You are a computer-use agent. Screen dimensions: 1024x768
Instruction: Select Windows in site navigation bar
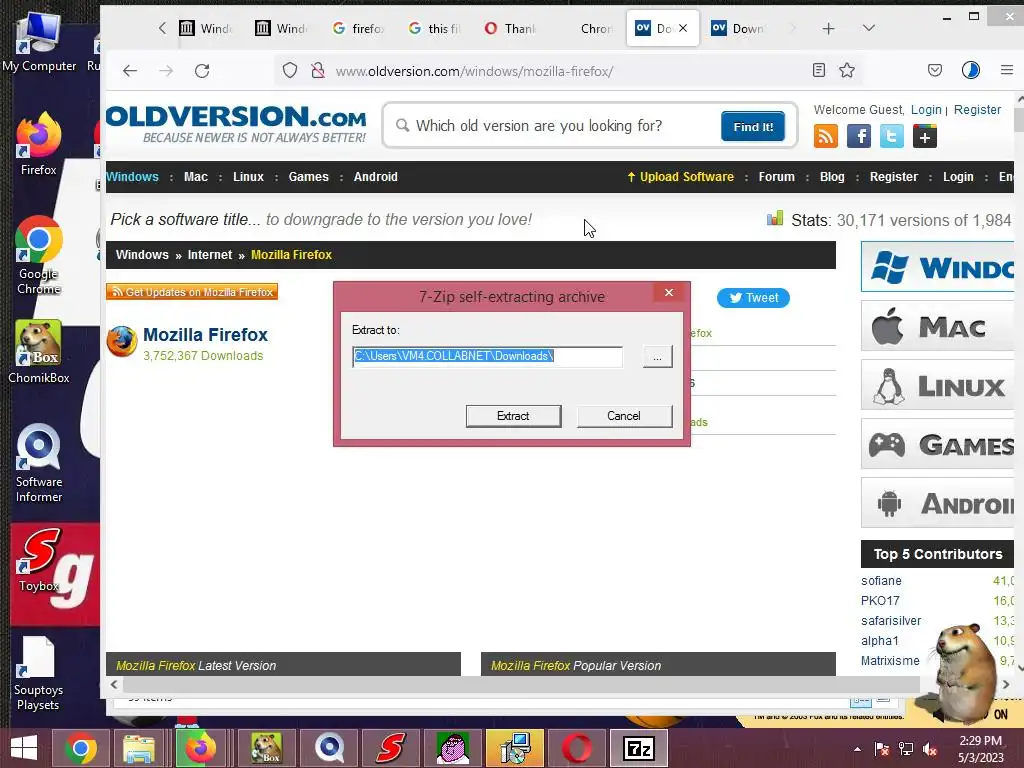tap(133, 177)
